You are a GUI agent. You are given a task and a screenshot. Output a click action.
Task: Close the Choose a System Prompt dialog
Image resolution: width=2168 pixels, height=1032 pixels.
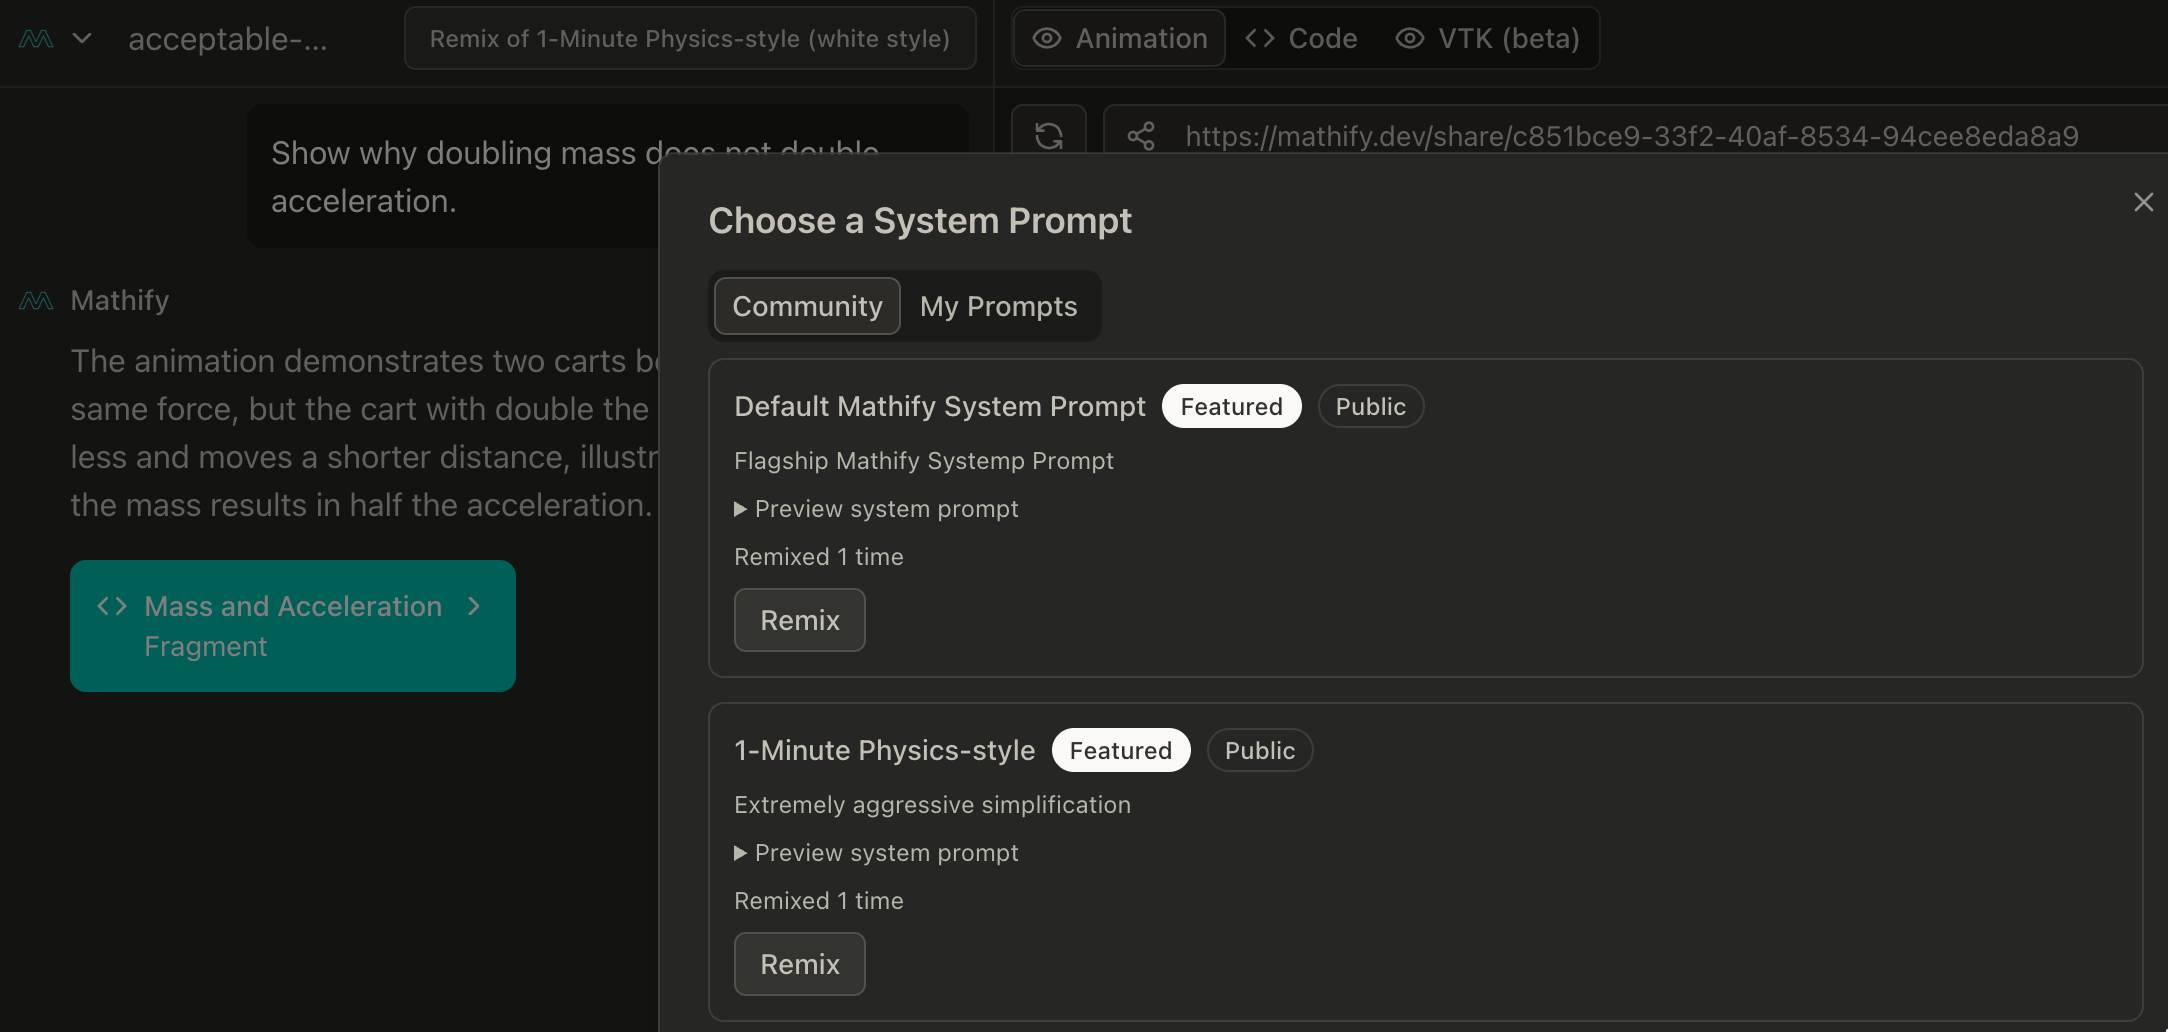pyautogui.click(x=2143, y=202)
